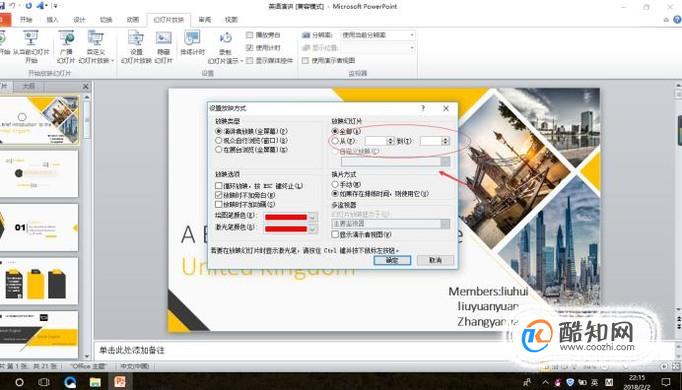Image resolution: width=682 pixels, height=390 pixels.
Task: Open the Home ribbon tab
Action: tap(26, 20)
